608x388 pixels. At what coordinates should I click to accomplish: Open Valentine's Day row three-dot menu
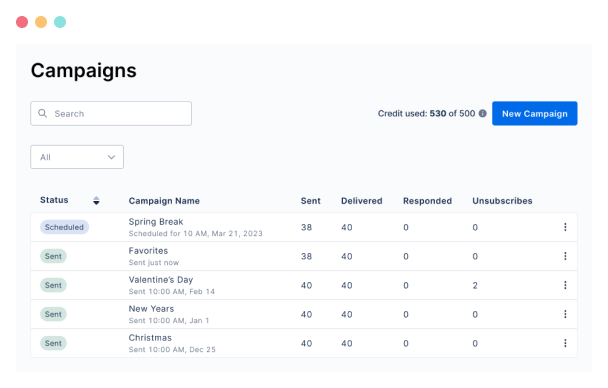(565, 285)
